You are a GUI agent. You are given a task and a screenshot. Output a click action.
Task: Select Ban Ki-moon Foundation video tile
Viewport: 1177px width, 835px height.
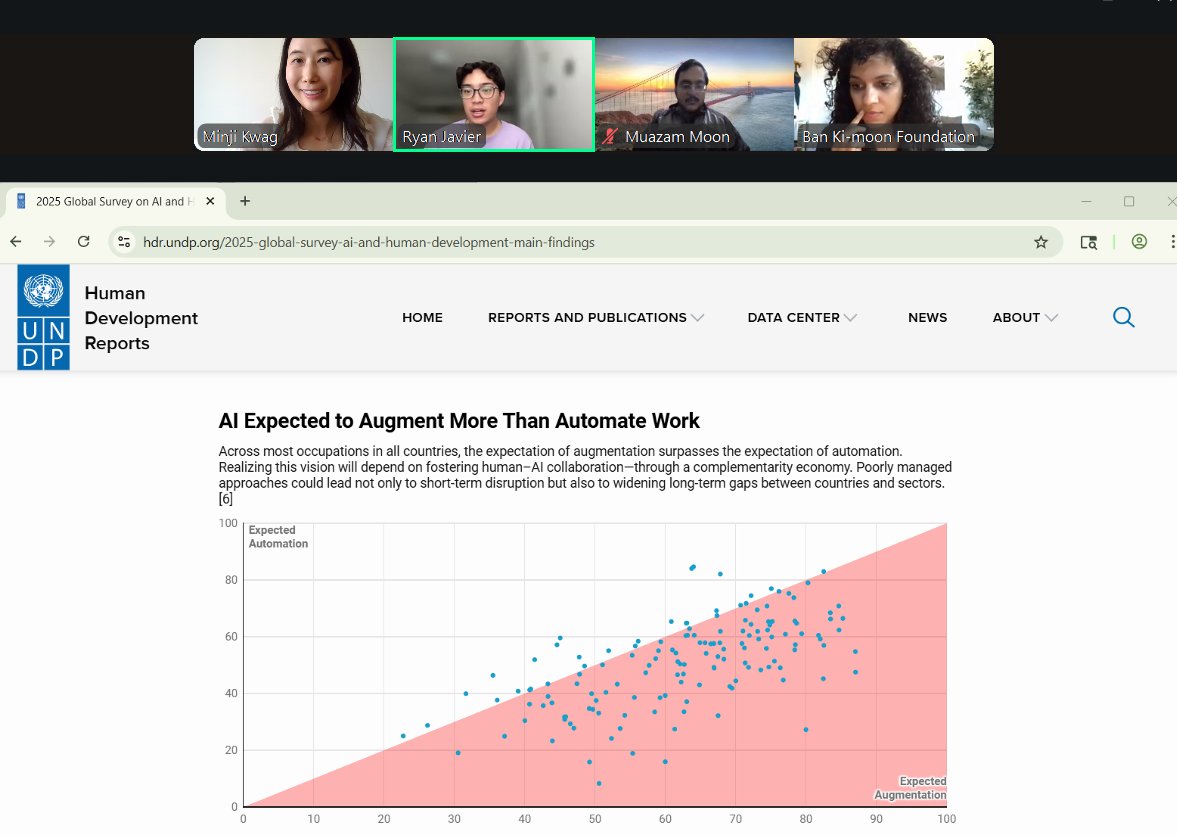click(894, 95)
